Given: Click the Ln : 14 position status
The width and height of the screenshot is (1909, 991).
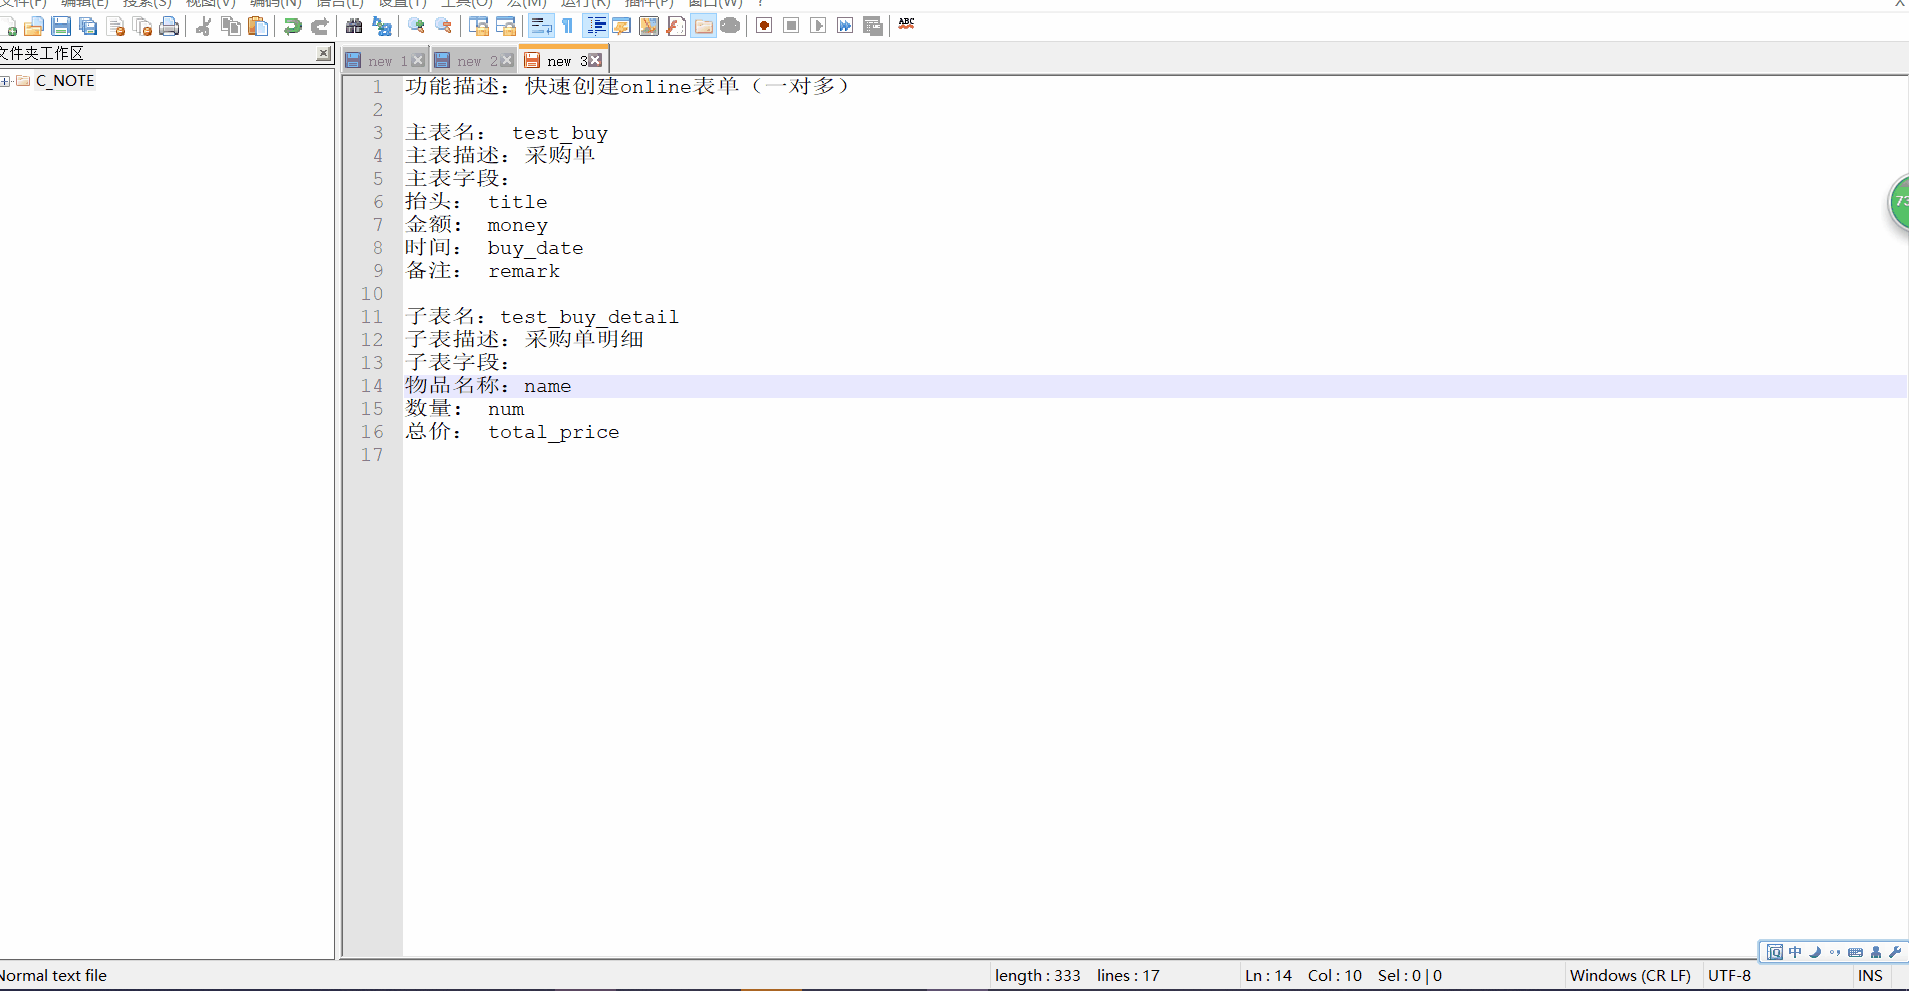Looking at the screenshot, I should tap(1268, 976).
